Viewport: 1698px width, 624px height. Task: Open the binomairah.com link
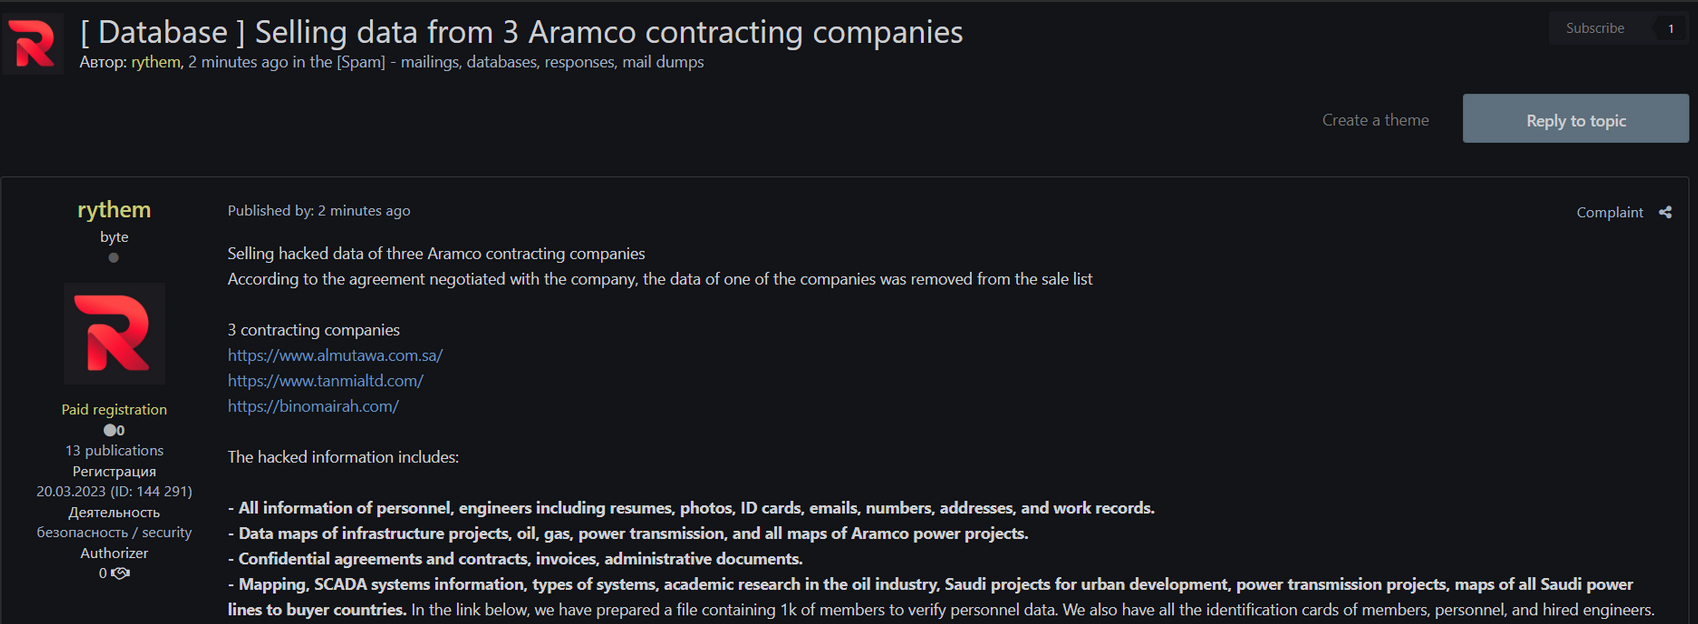pyautogui.click(x=313, y=406)
